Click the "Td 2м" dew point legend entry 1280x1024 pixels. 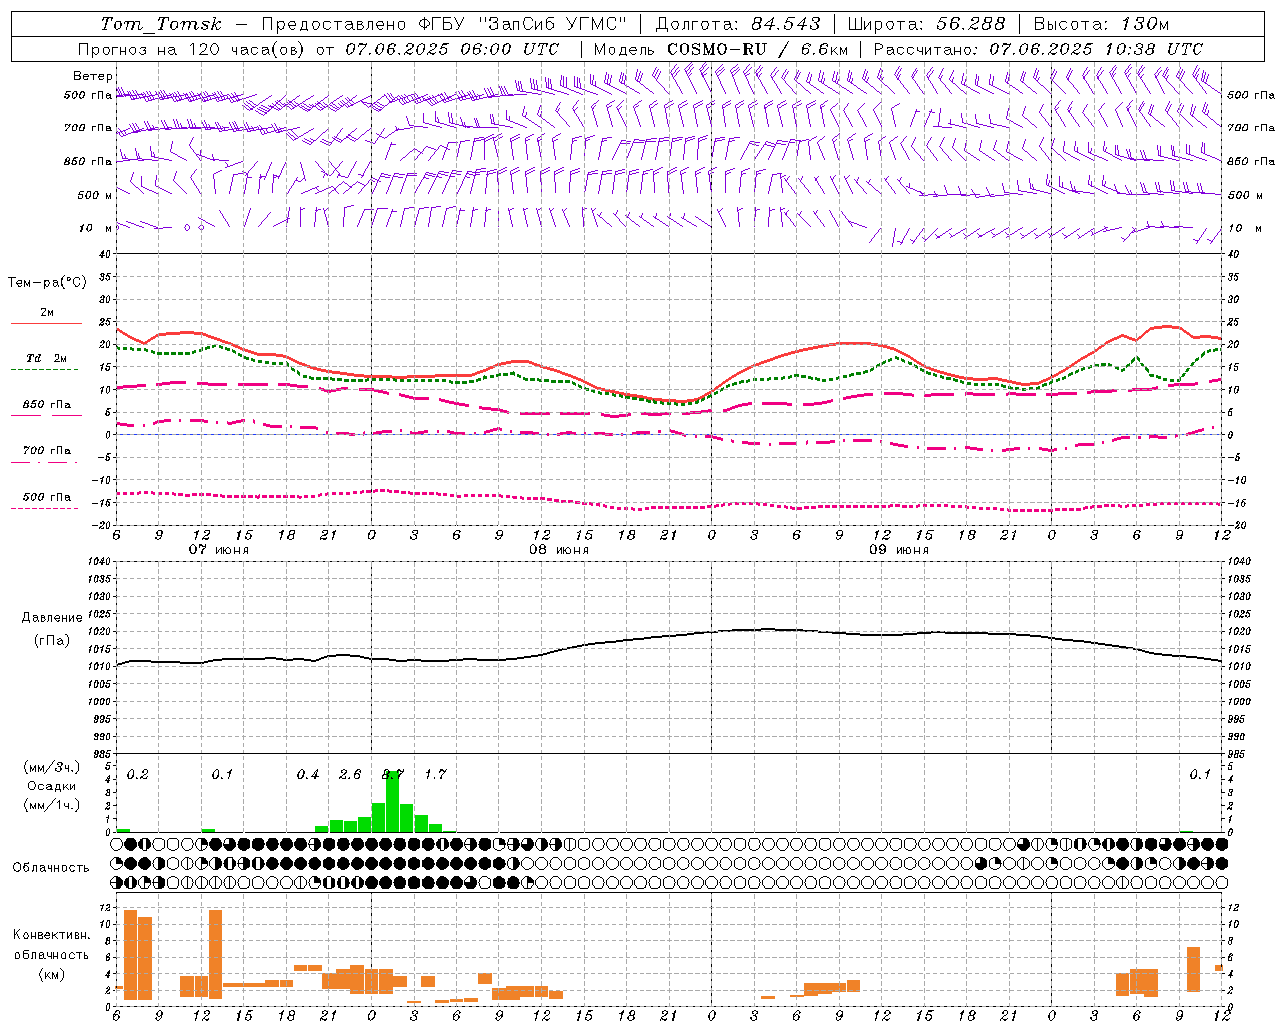[46, 358]
